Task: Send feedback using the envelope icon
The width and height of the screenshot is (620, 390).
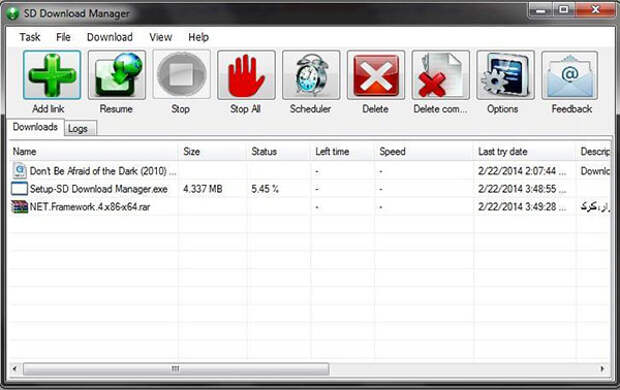Action: [570, 75]
